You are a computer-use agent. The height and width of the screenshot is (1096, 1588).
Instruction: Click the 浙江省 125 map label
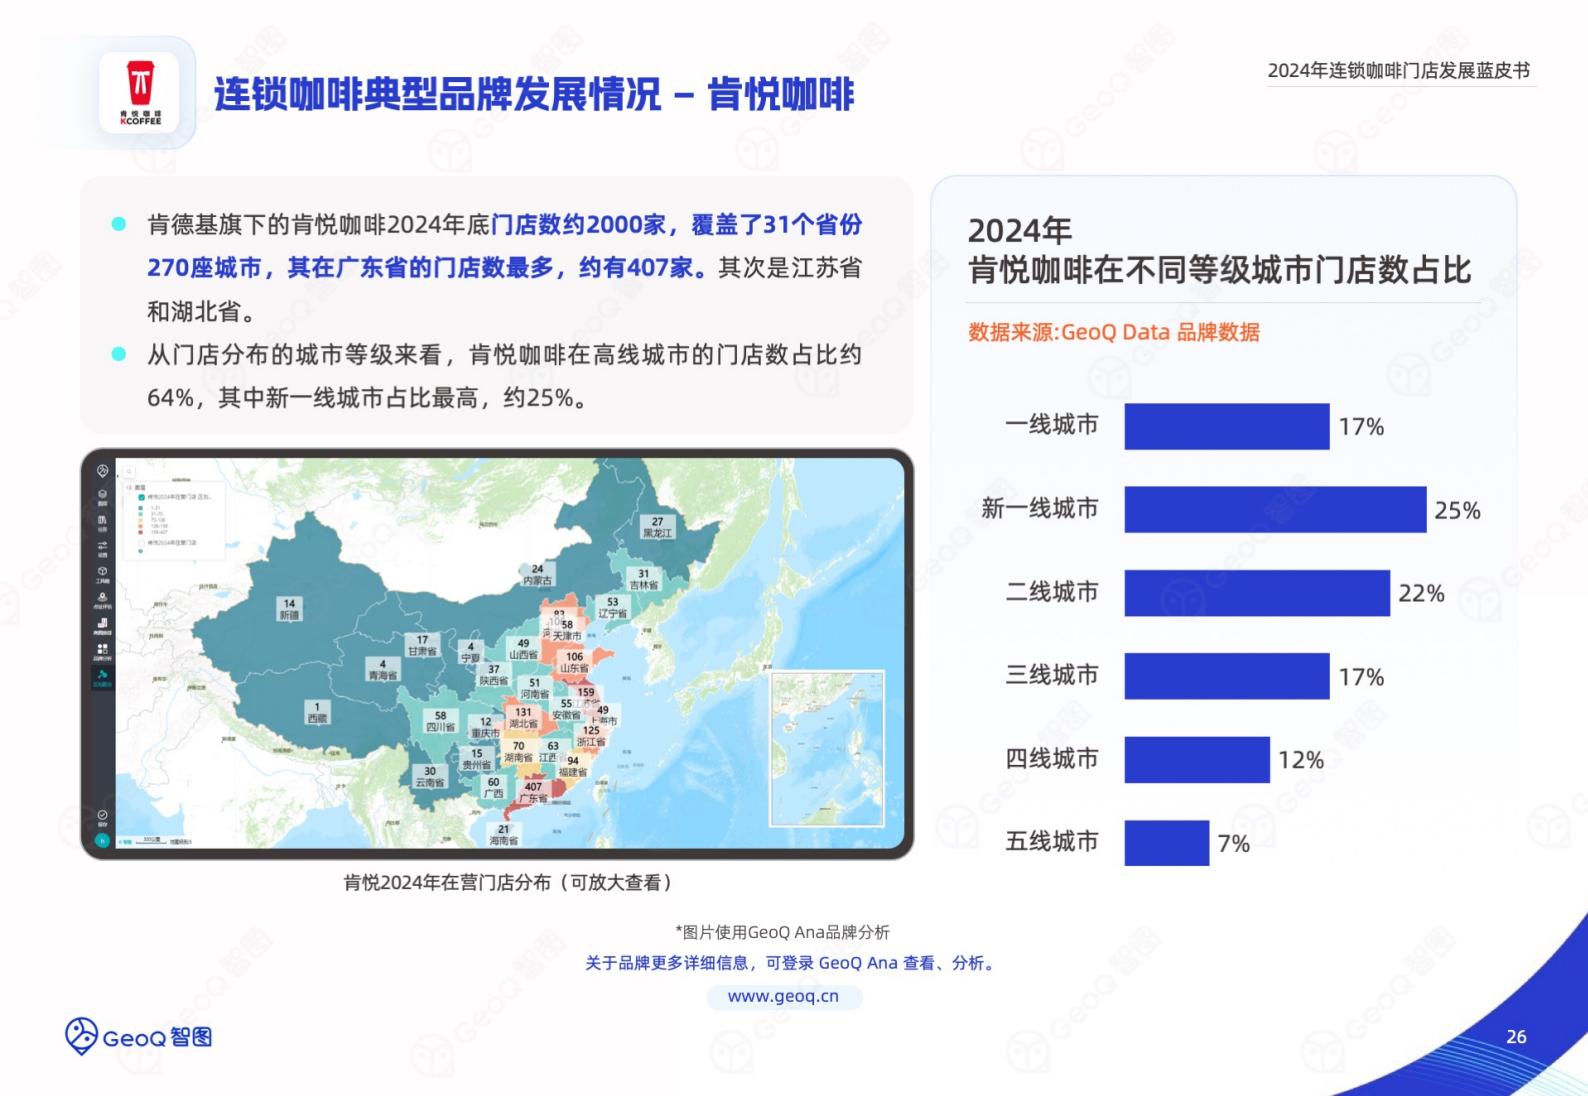point(591,736)
